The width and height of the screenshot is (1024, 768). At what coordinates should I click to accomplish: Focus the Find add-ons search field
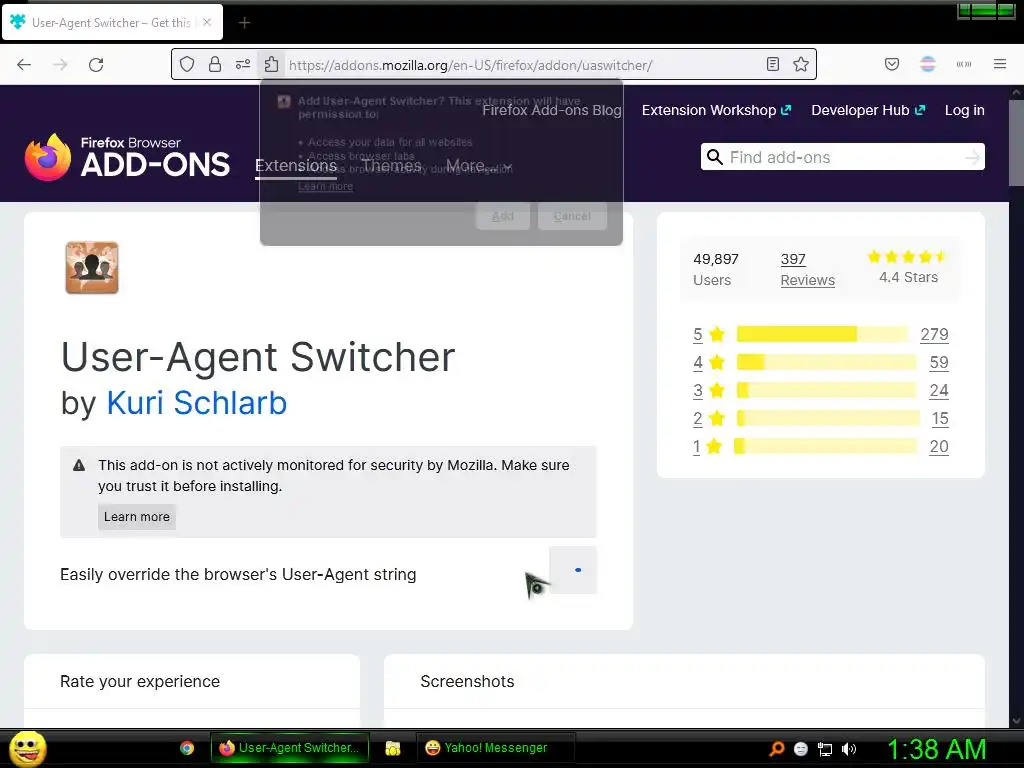[842, 157]
